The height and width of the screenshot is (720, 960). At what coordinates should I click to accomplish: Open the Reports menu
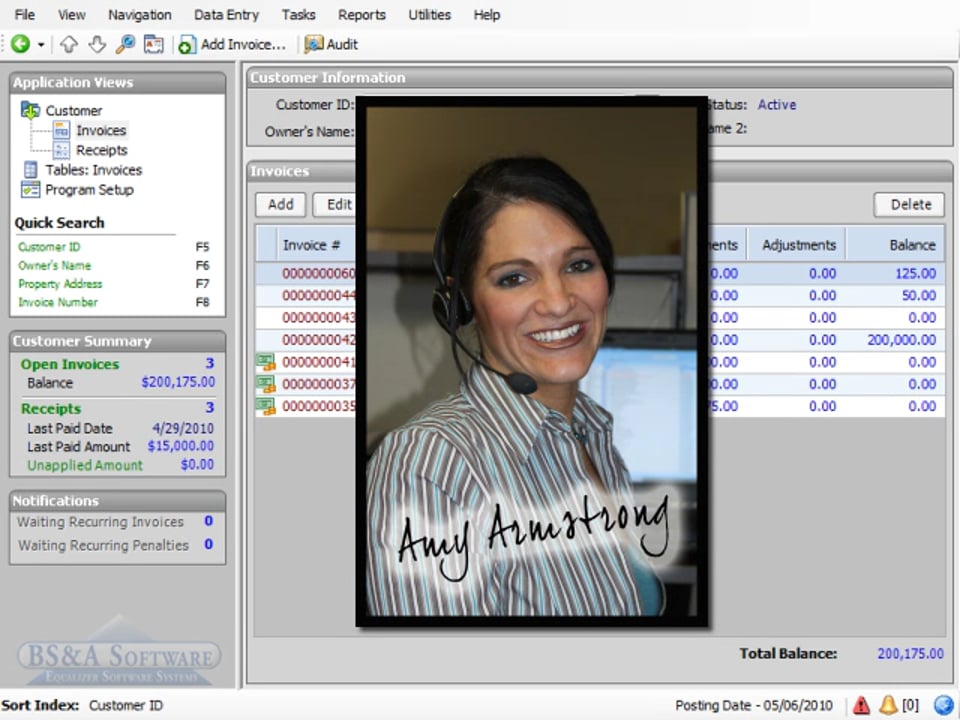(x=362, y=15)
